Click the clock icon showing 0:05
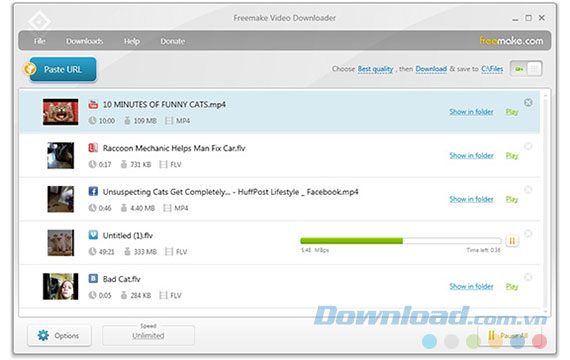This screenshot has height=360, width=570. click(x=92, y=295)
